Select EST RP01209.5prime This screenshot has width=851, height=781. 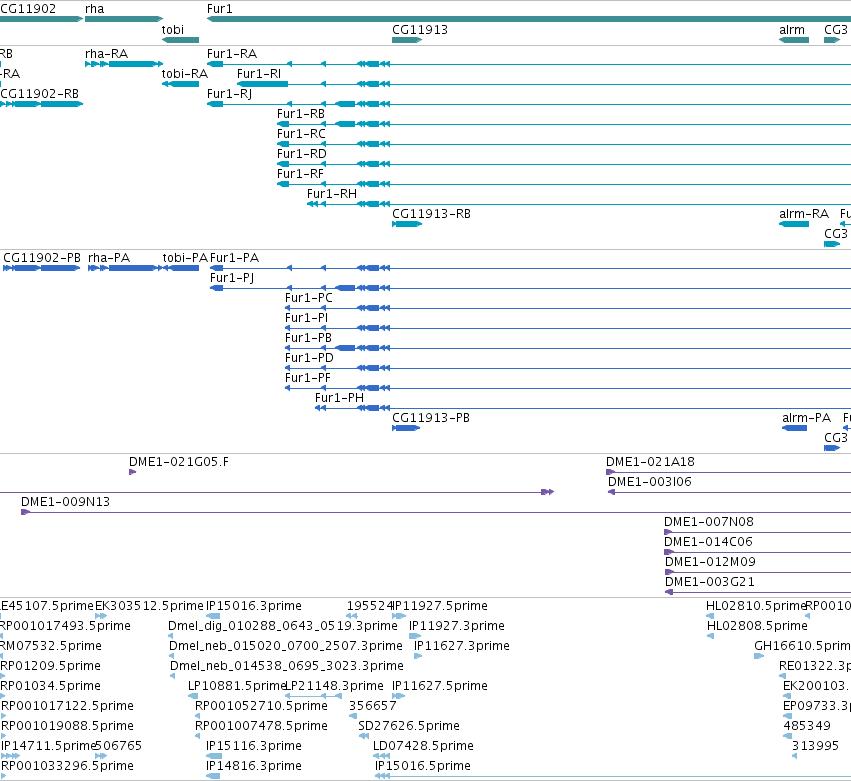coord(50,667)
